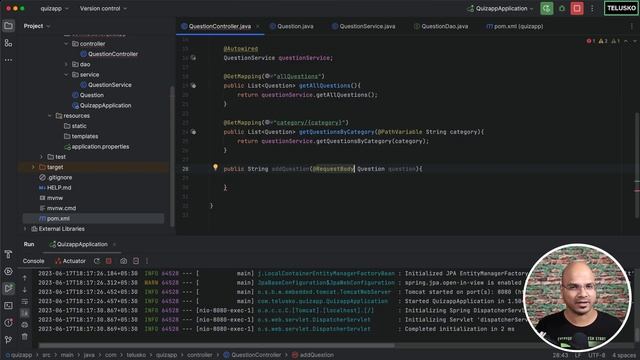Select the Console tab in Run panel
The height and width of the screenshot is (360, 640).
(33, 261)
